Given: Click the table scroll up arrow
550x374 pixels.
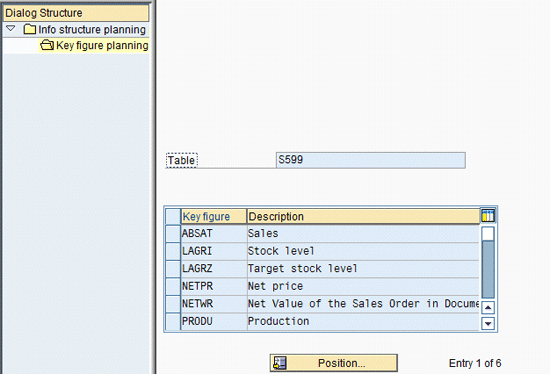Looking at the screenshot, I should [x=488, y=308].
